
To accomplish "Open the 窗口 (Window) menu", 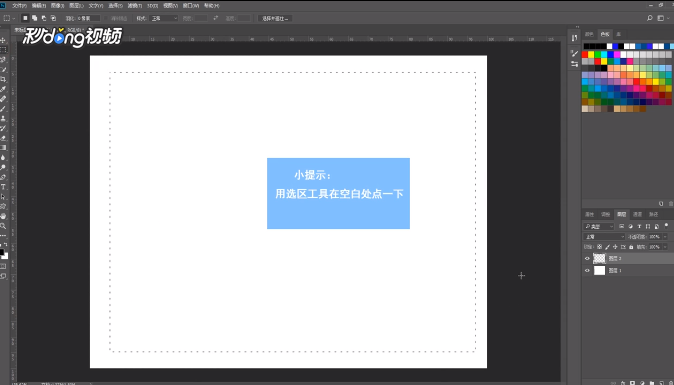I will click(190, 6).
